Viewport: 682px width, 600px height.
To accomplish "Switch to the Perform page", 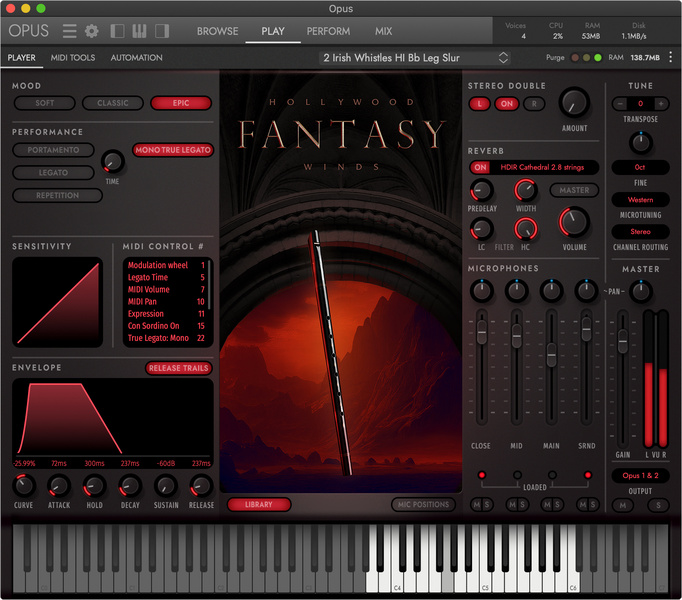I will tap(328, 31).
